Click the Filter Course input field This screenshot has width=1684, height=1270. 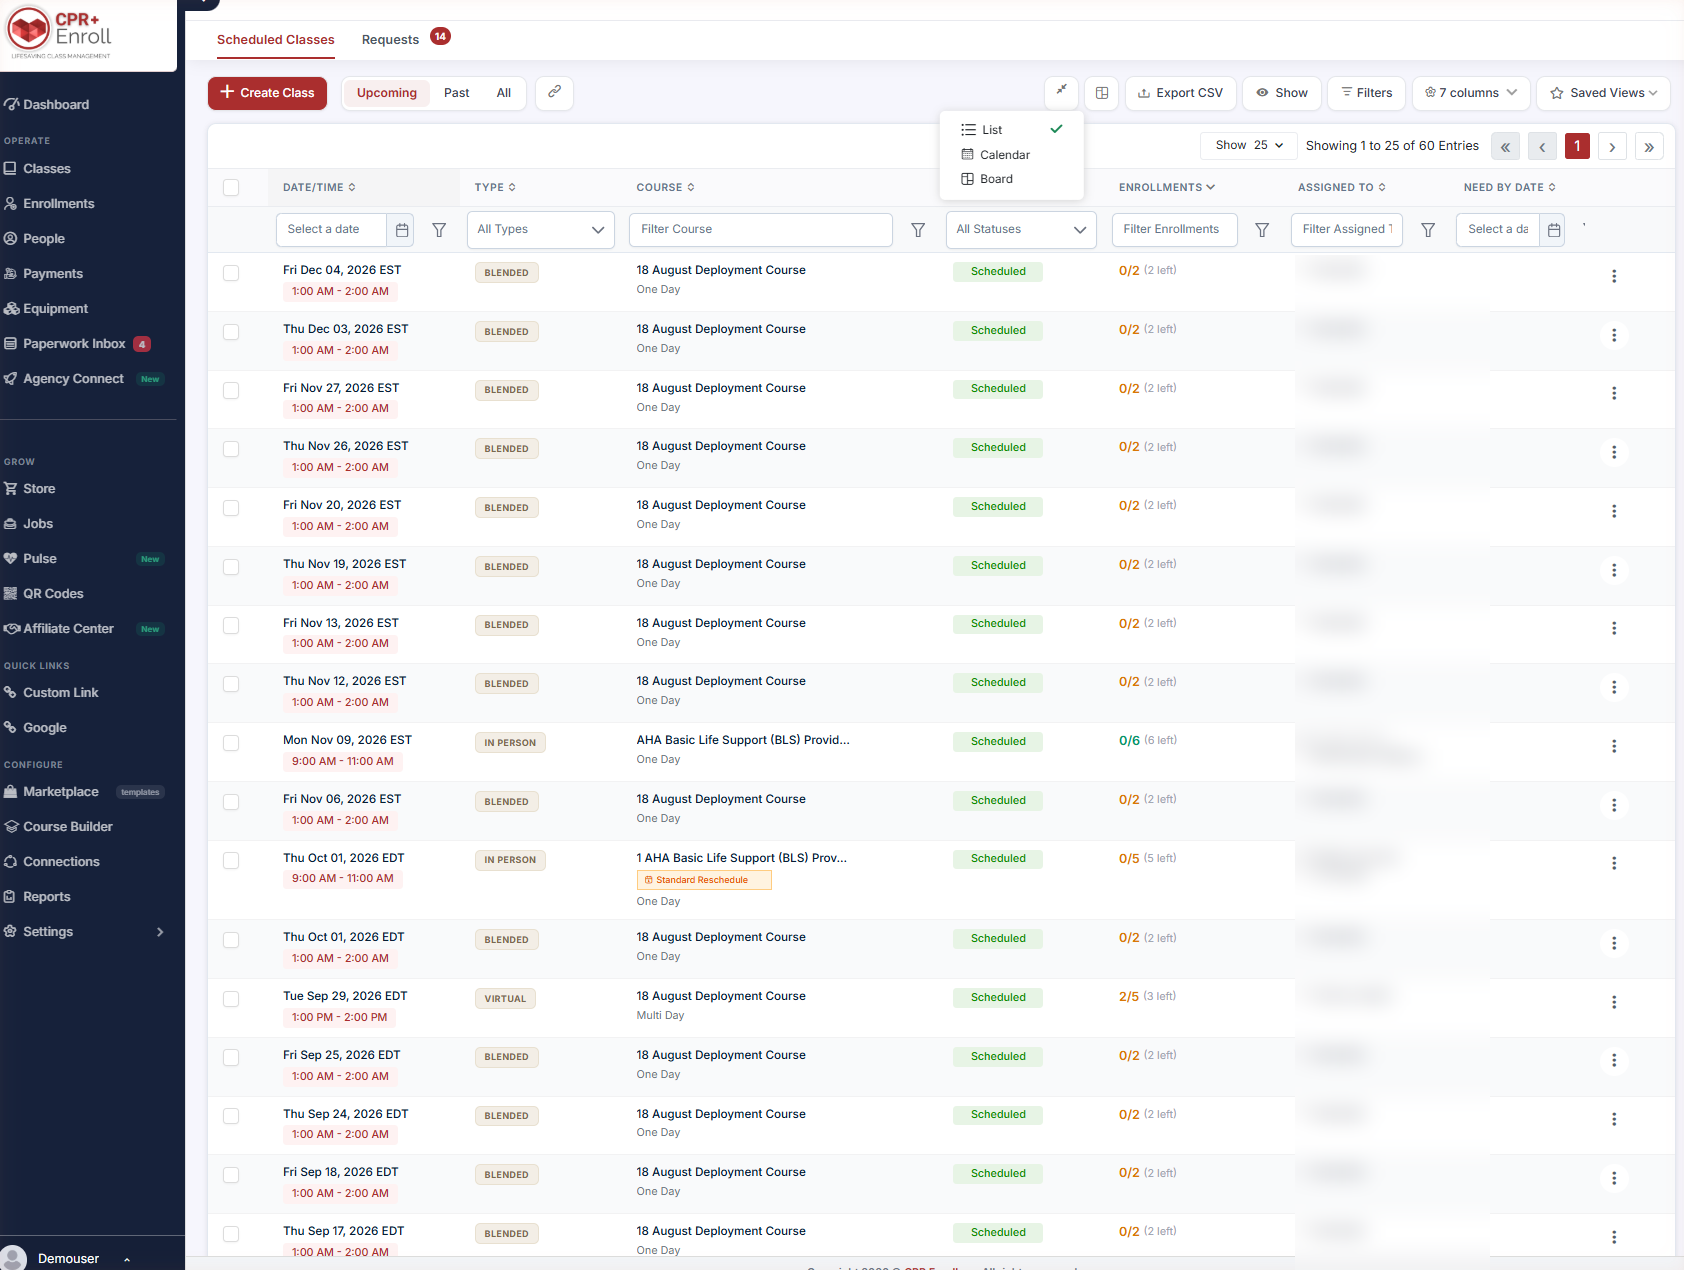pyautogui.click(x=760, y=230)
